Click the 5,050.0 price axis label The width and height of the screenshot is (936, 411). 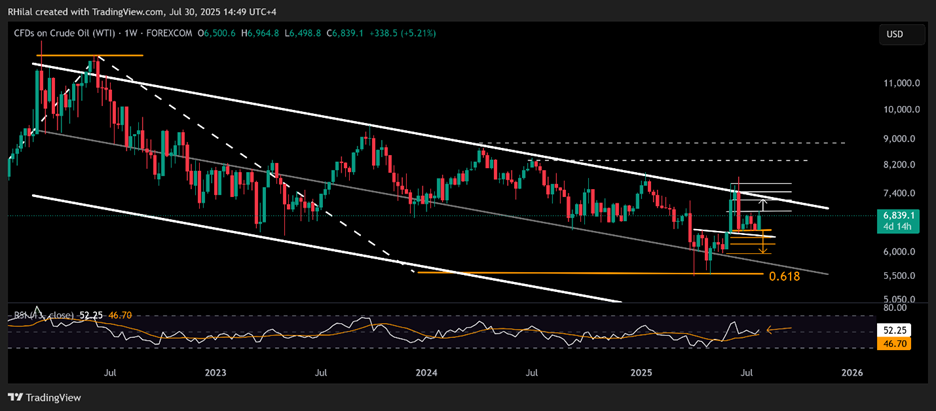pos(898,299)
